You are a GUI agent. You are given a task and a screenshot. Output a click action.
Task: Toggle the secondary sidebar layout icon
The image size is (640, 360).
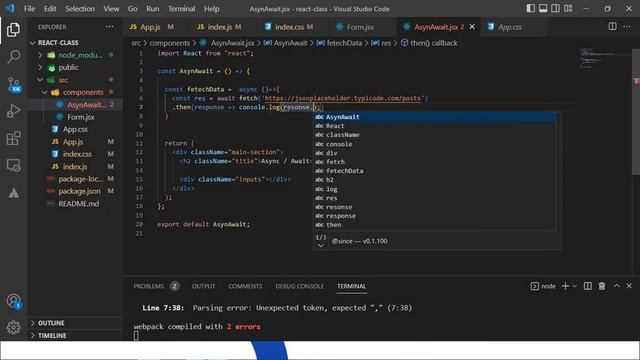tap(556, 8)
